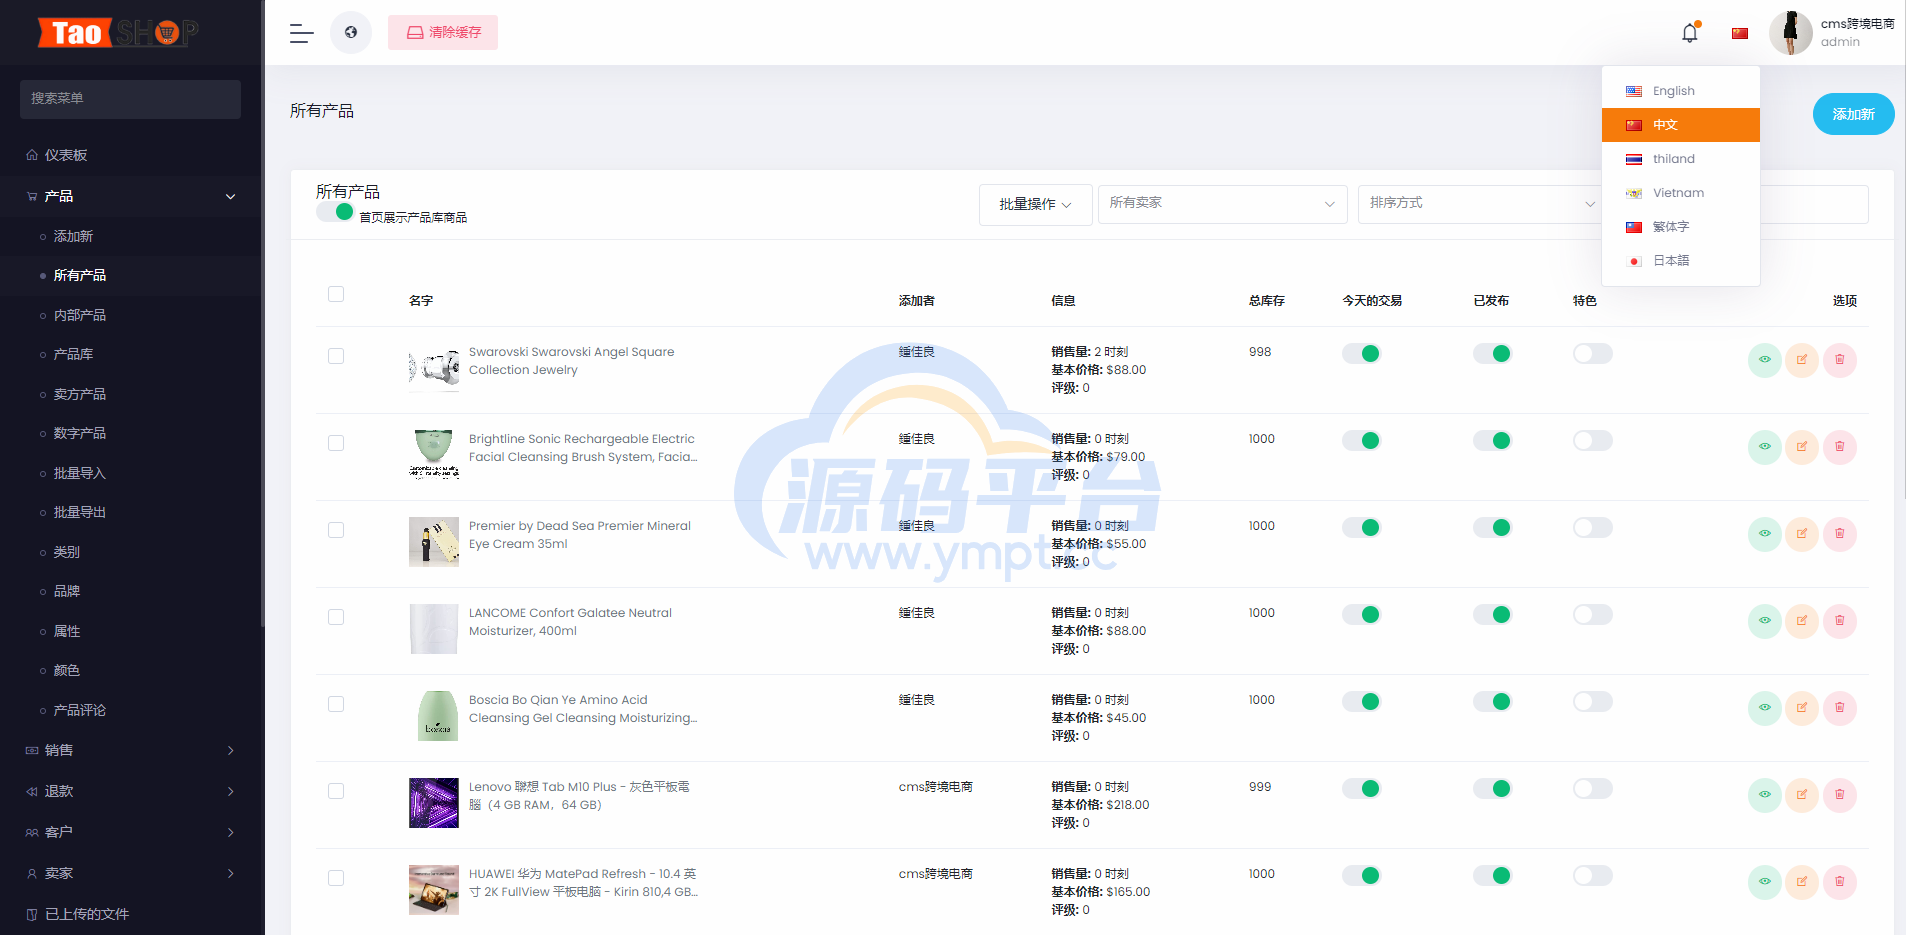Open the notifications bell icon
Image resolution: width=1906 pixels, height=935 pixels.
tap(1690, 32)
